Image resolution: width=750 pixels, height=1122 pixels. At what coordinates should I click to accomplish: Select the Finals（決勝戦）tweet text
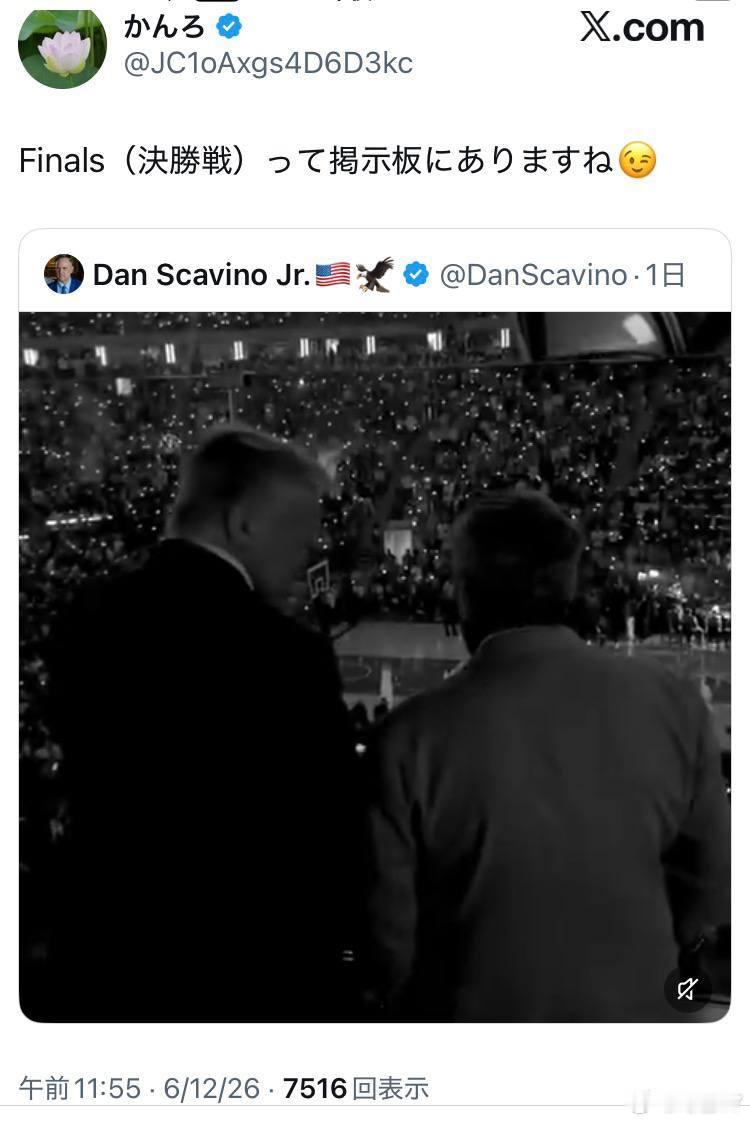[x=337, y=160]
